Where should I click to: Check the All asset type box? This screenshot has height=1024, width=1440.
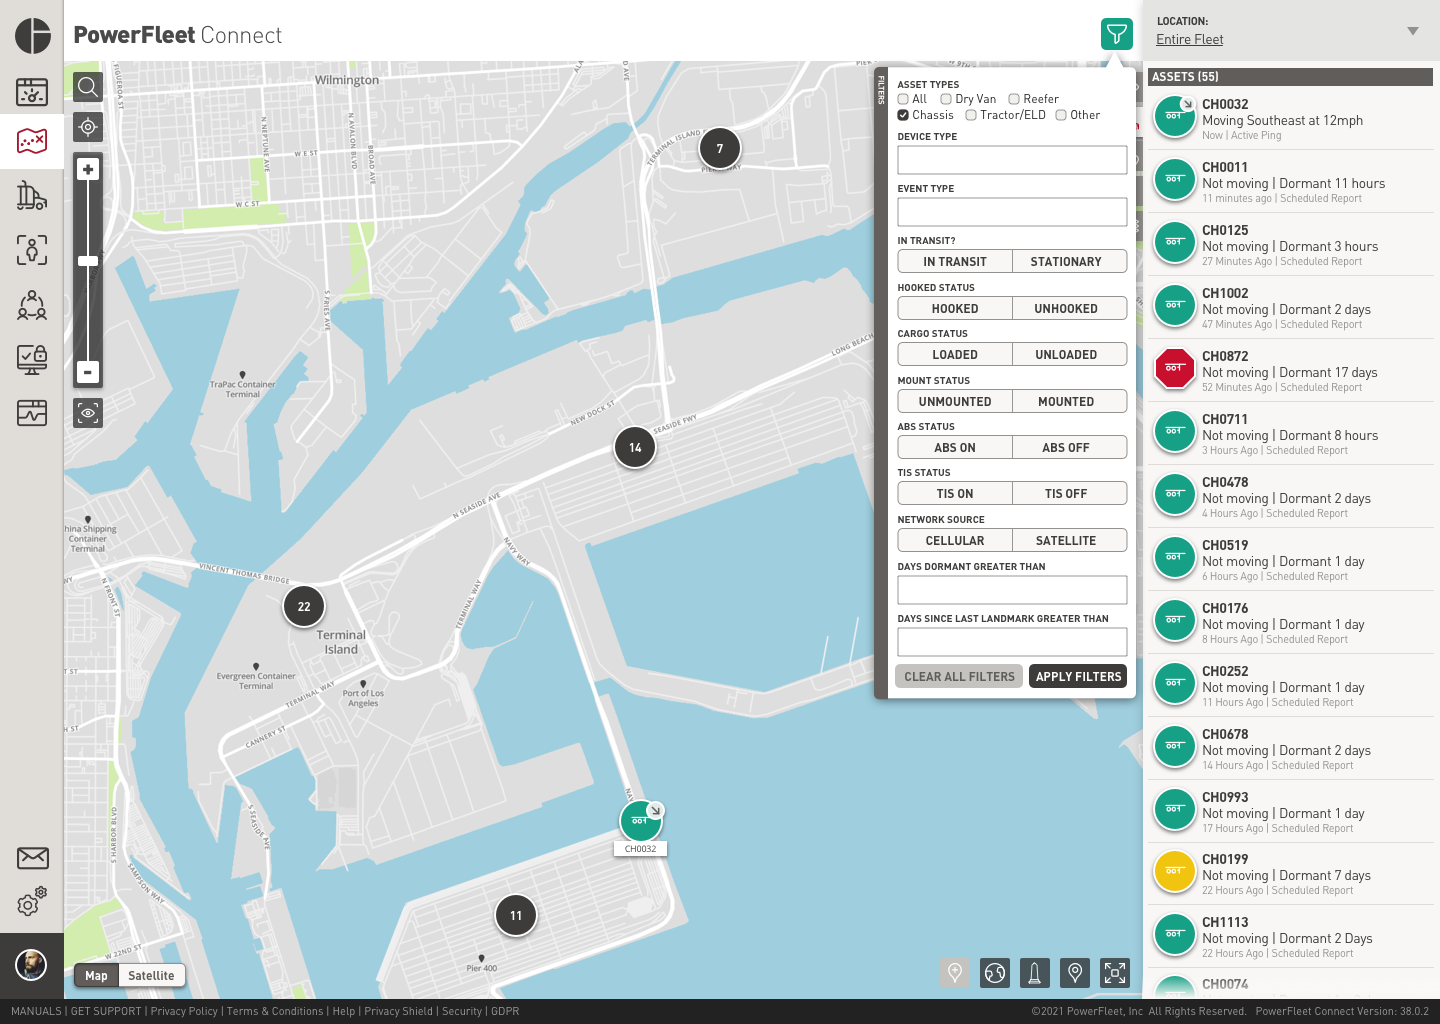coord(903,99)
